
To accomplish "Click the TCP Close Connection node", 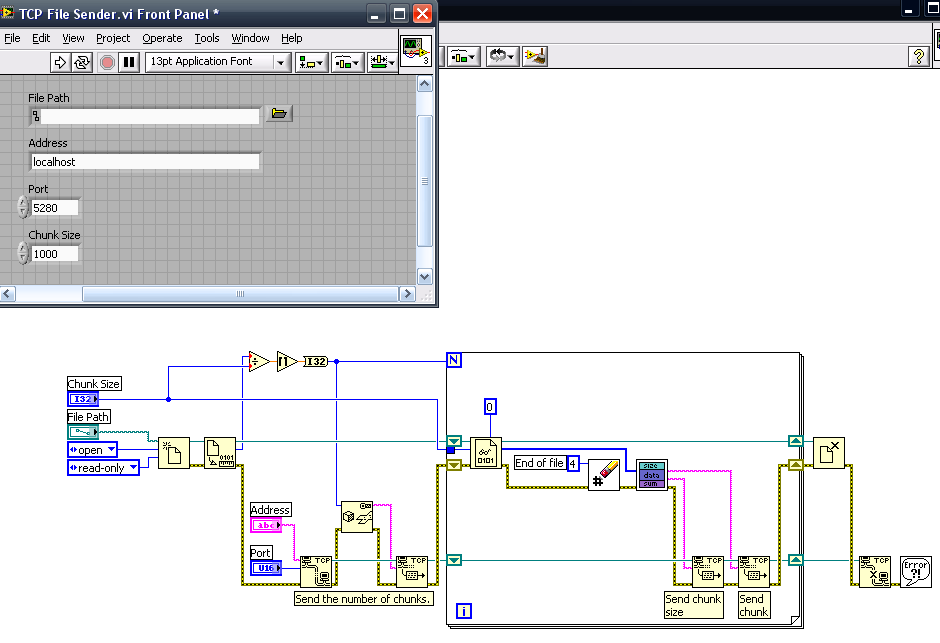I will (x=875, y=571).
